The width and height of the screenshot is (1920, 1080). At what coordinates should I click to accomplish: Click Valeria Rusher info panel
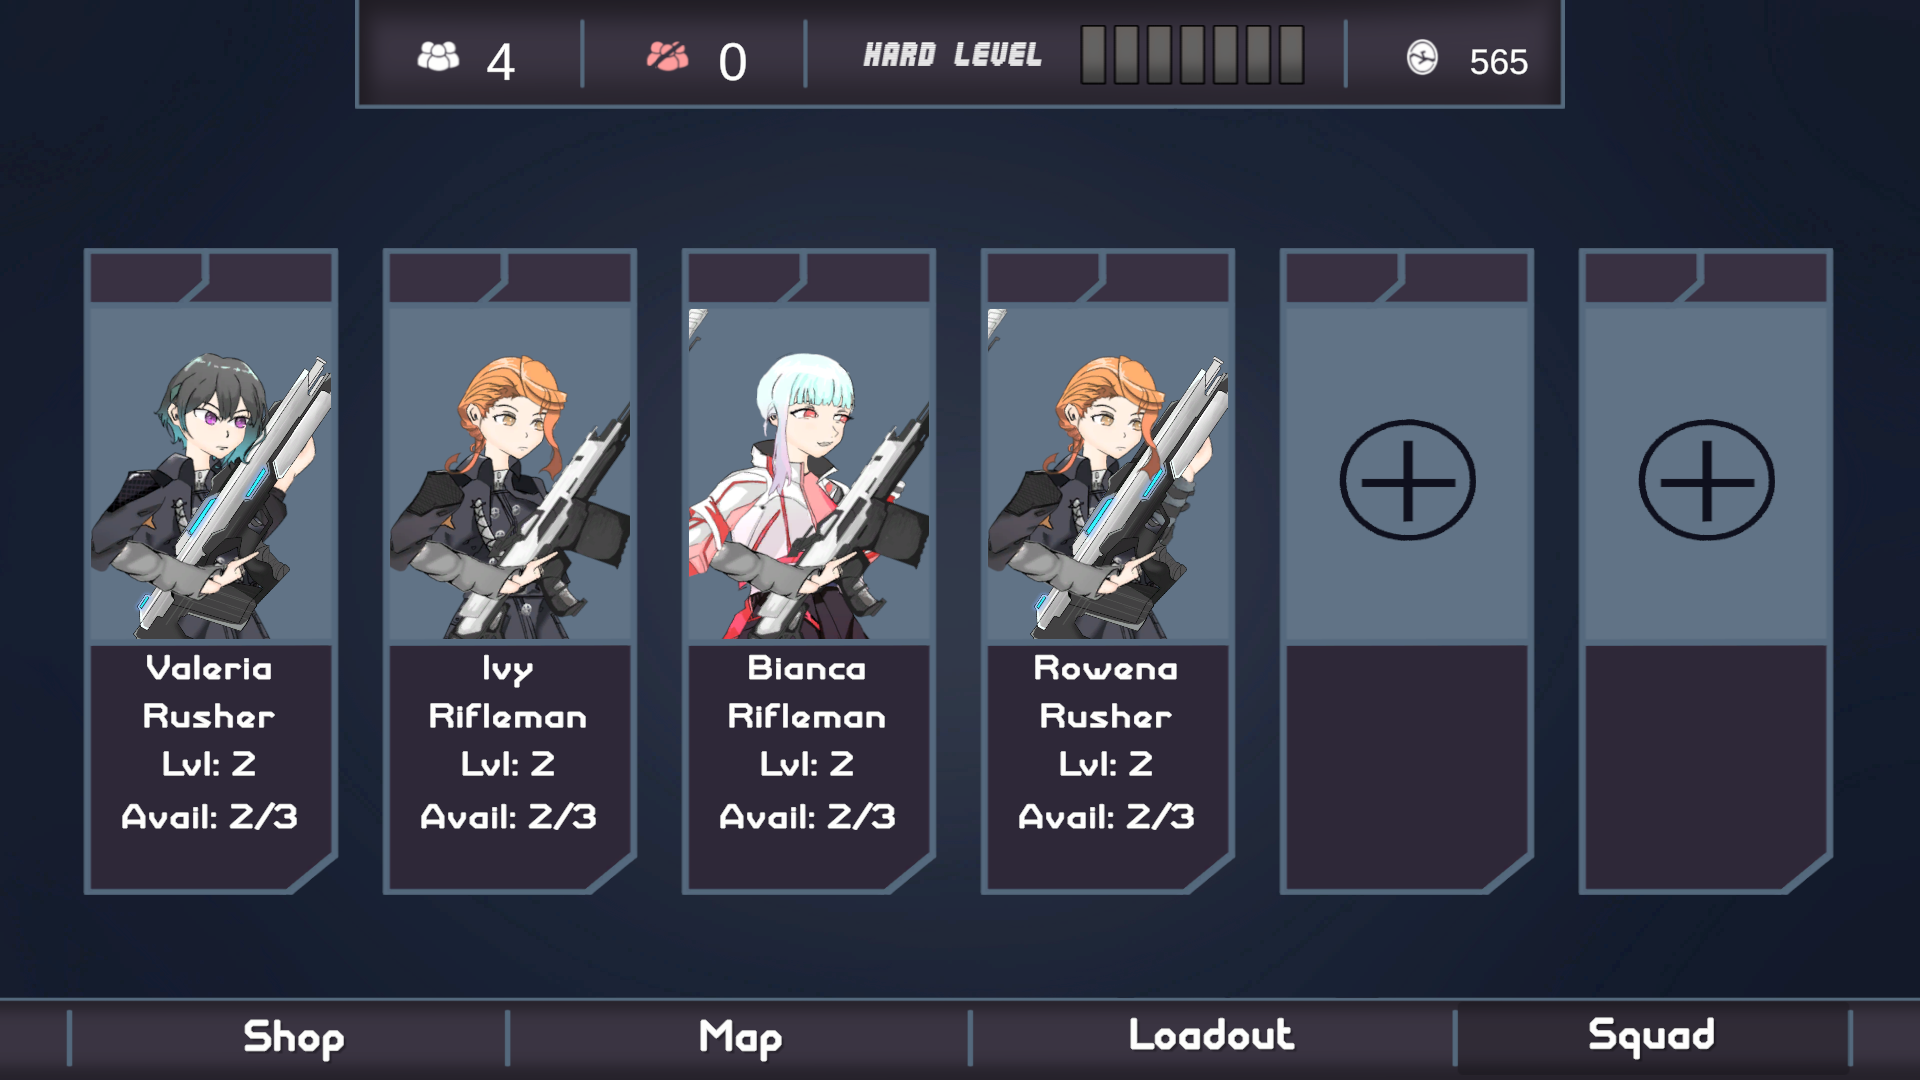[x=211, y=766]
